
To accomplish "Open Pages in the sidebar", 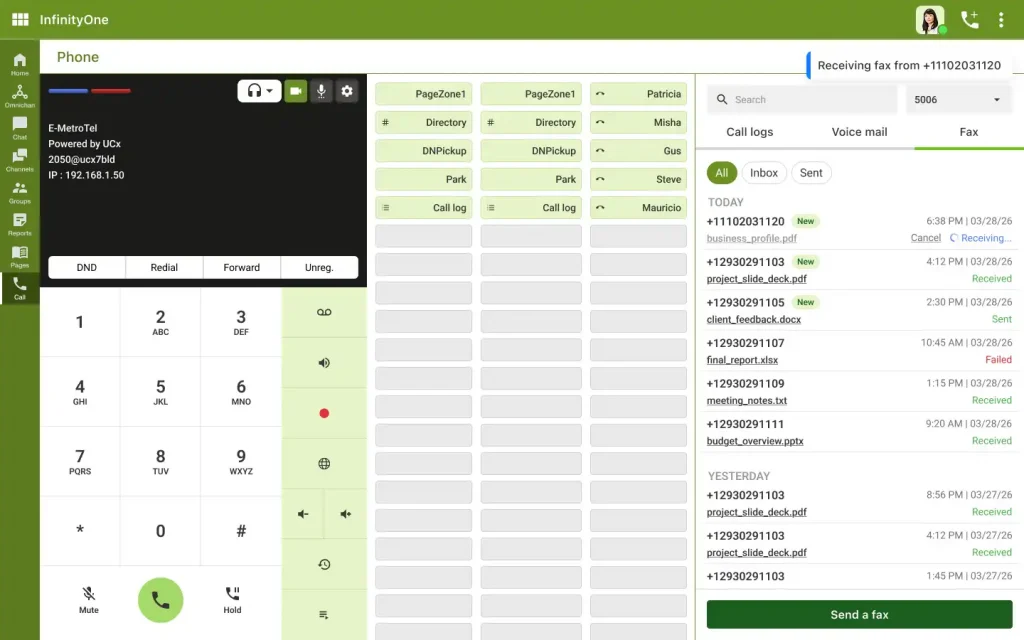I will (x=20, y=256).
